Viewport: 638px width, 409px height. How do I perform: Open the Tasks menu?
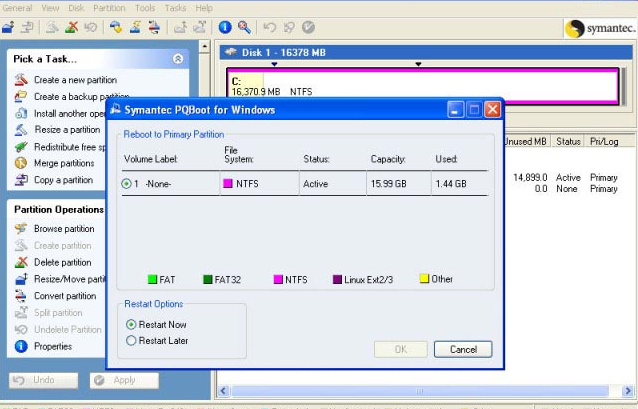[x=176, y=8]
